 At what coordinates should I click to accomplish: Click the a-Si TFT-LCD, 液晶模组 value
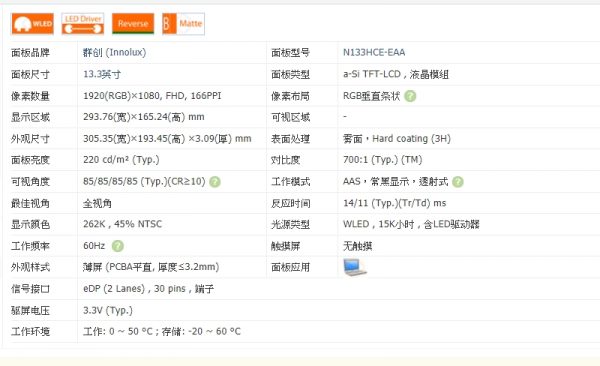396,74
